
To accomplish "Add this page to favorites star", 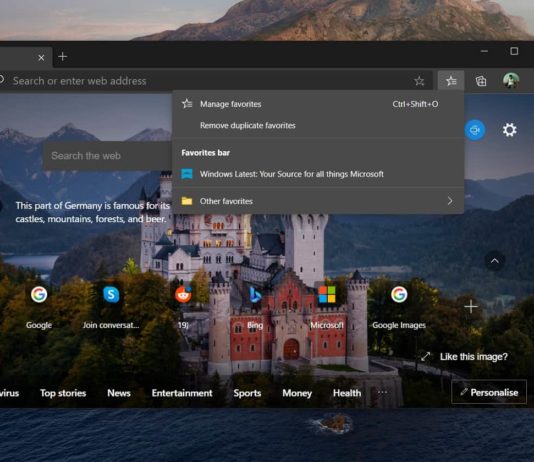I will [x=419, y=81].
